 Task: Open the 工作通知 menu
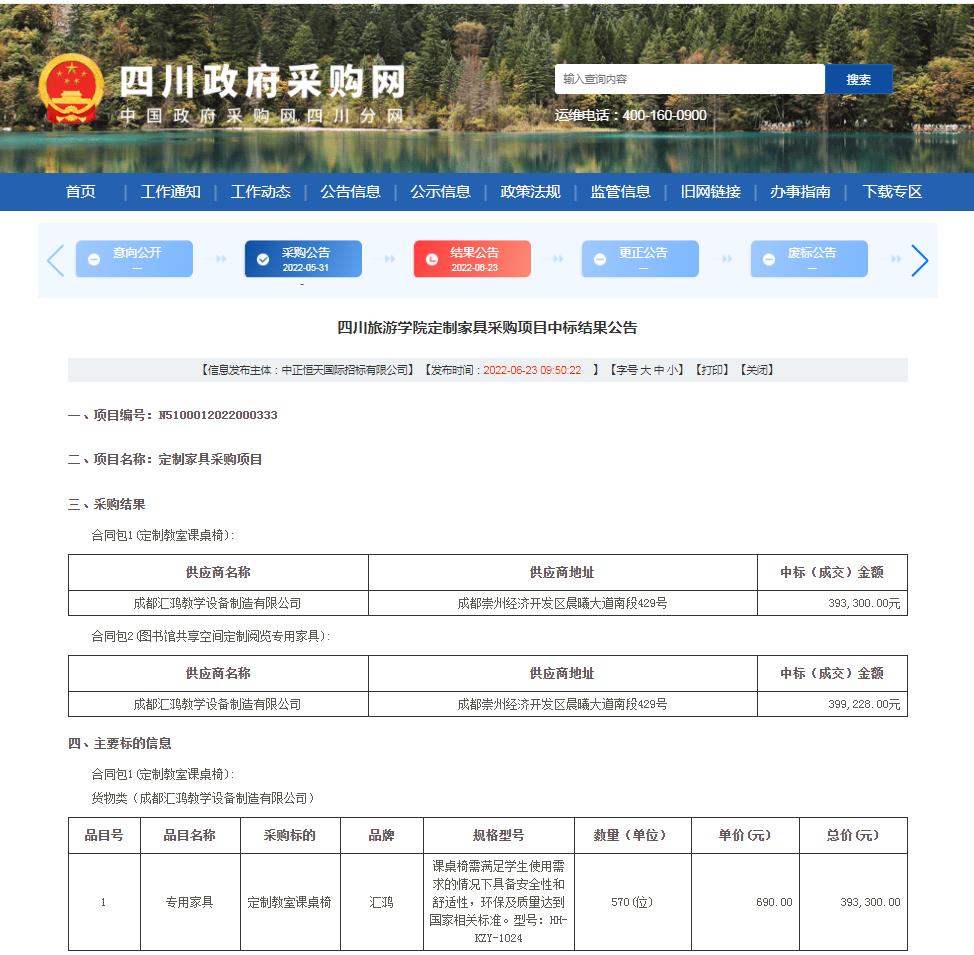(x=170, y=191)
